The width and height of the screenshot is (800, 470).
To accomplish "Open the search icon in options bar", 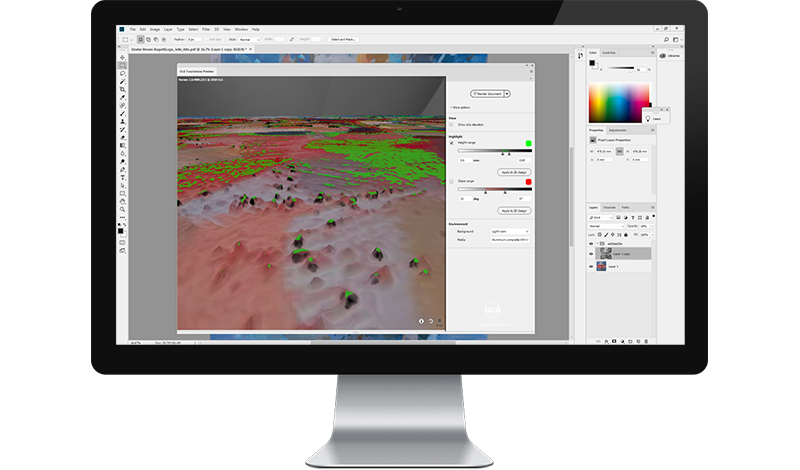I will point(666,39).
